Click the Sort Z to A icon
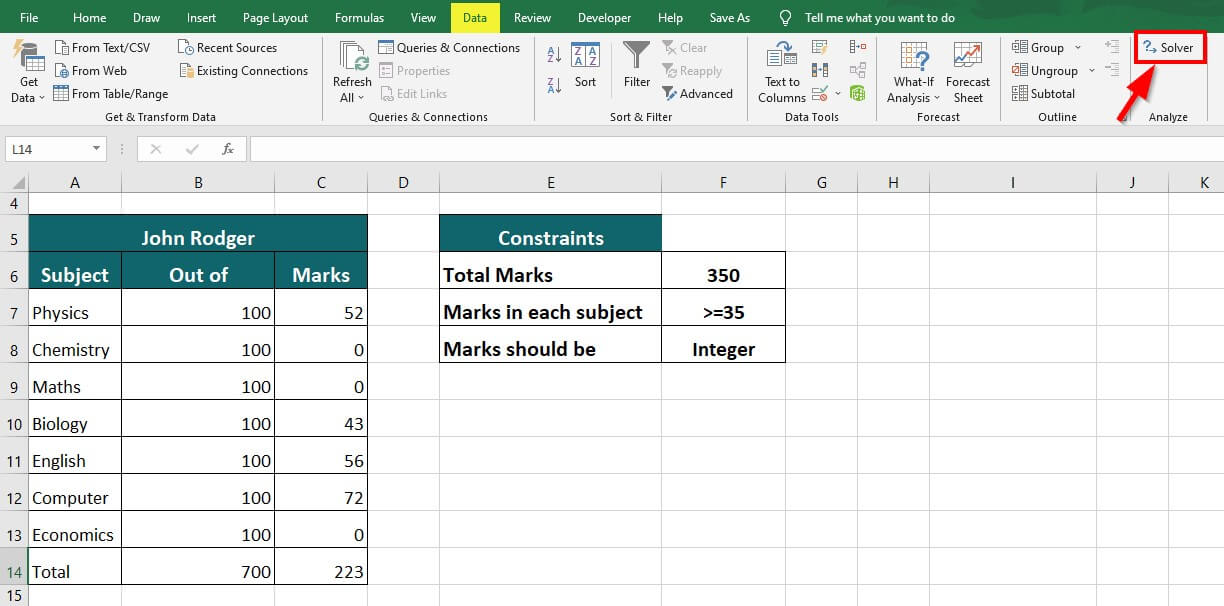This screenshot has height=606, width=1224. tap(554, 85)
